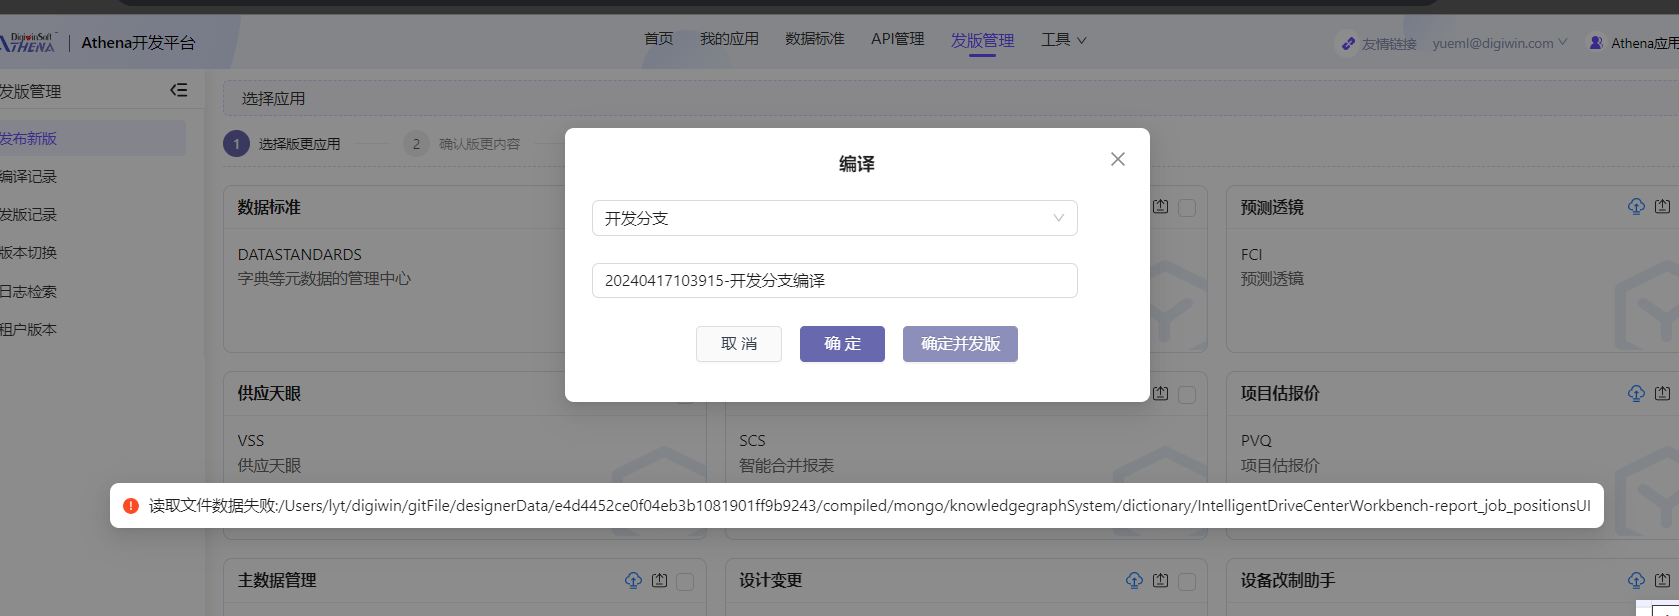Click the DATASTANDARDS code text
Viewport: 1679px width, 616px height.
(x=300, y=255)
